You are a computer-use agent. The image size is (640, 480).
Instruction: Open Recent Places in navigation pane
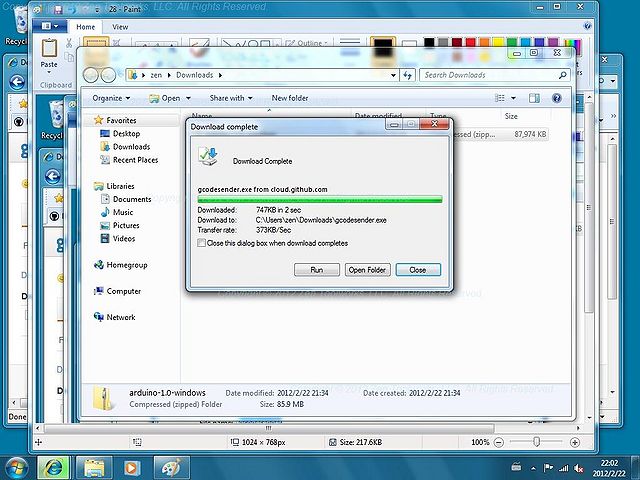click(129, 160)
